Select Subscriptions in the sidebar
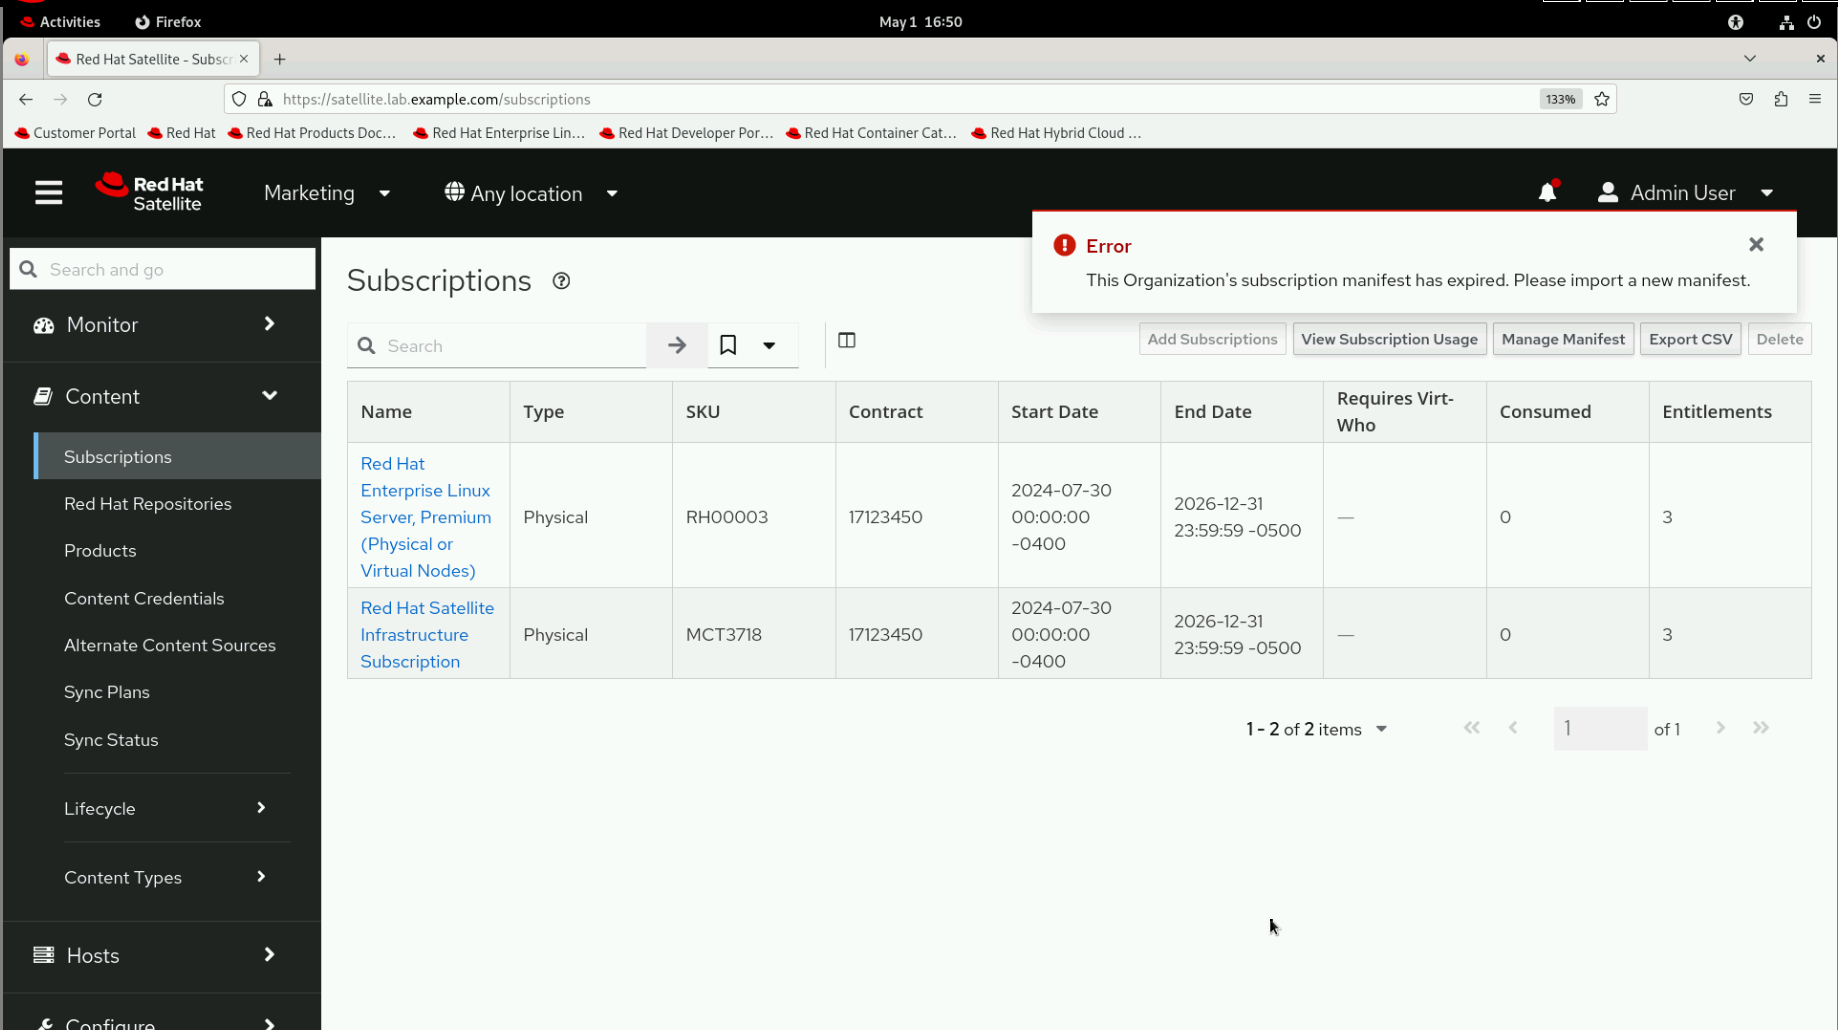The height and width of the screenshot is (1030, 1838). pyautogui.click(x=177, y=456)
